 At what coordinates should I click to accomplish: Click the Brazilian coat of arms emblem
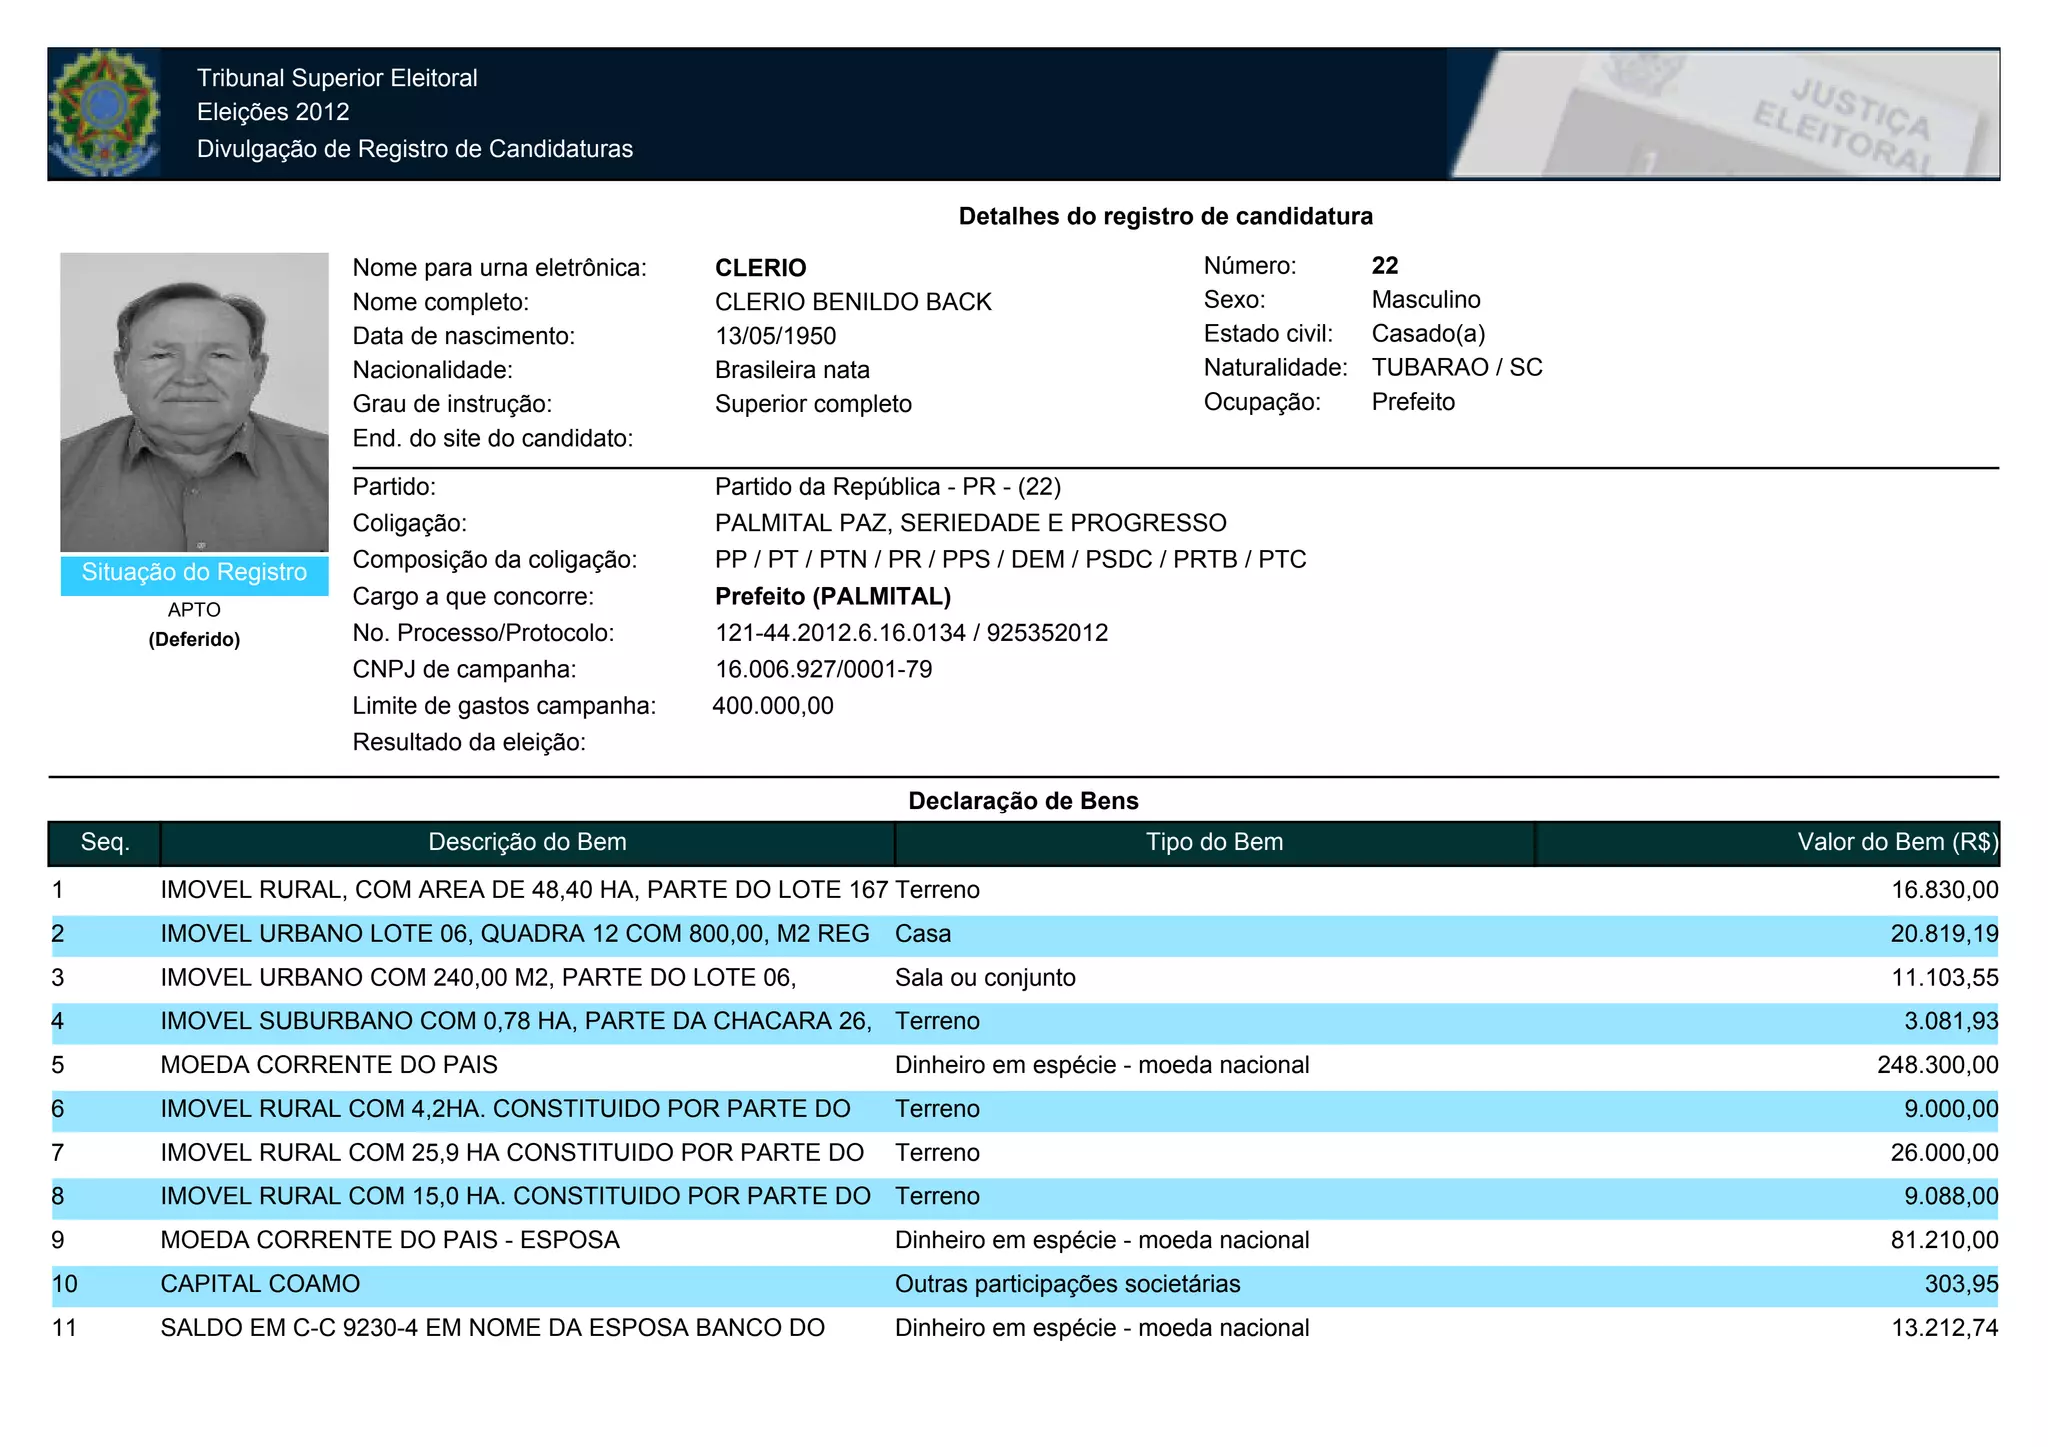coord(104,113)
